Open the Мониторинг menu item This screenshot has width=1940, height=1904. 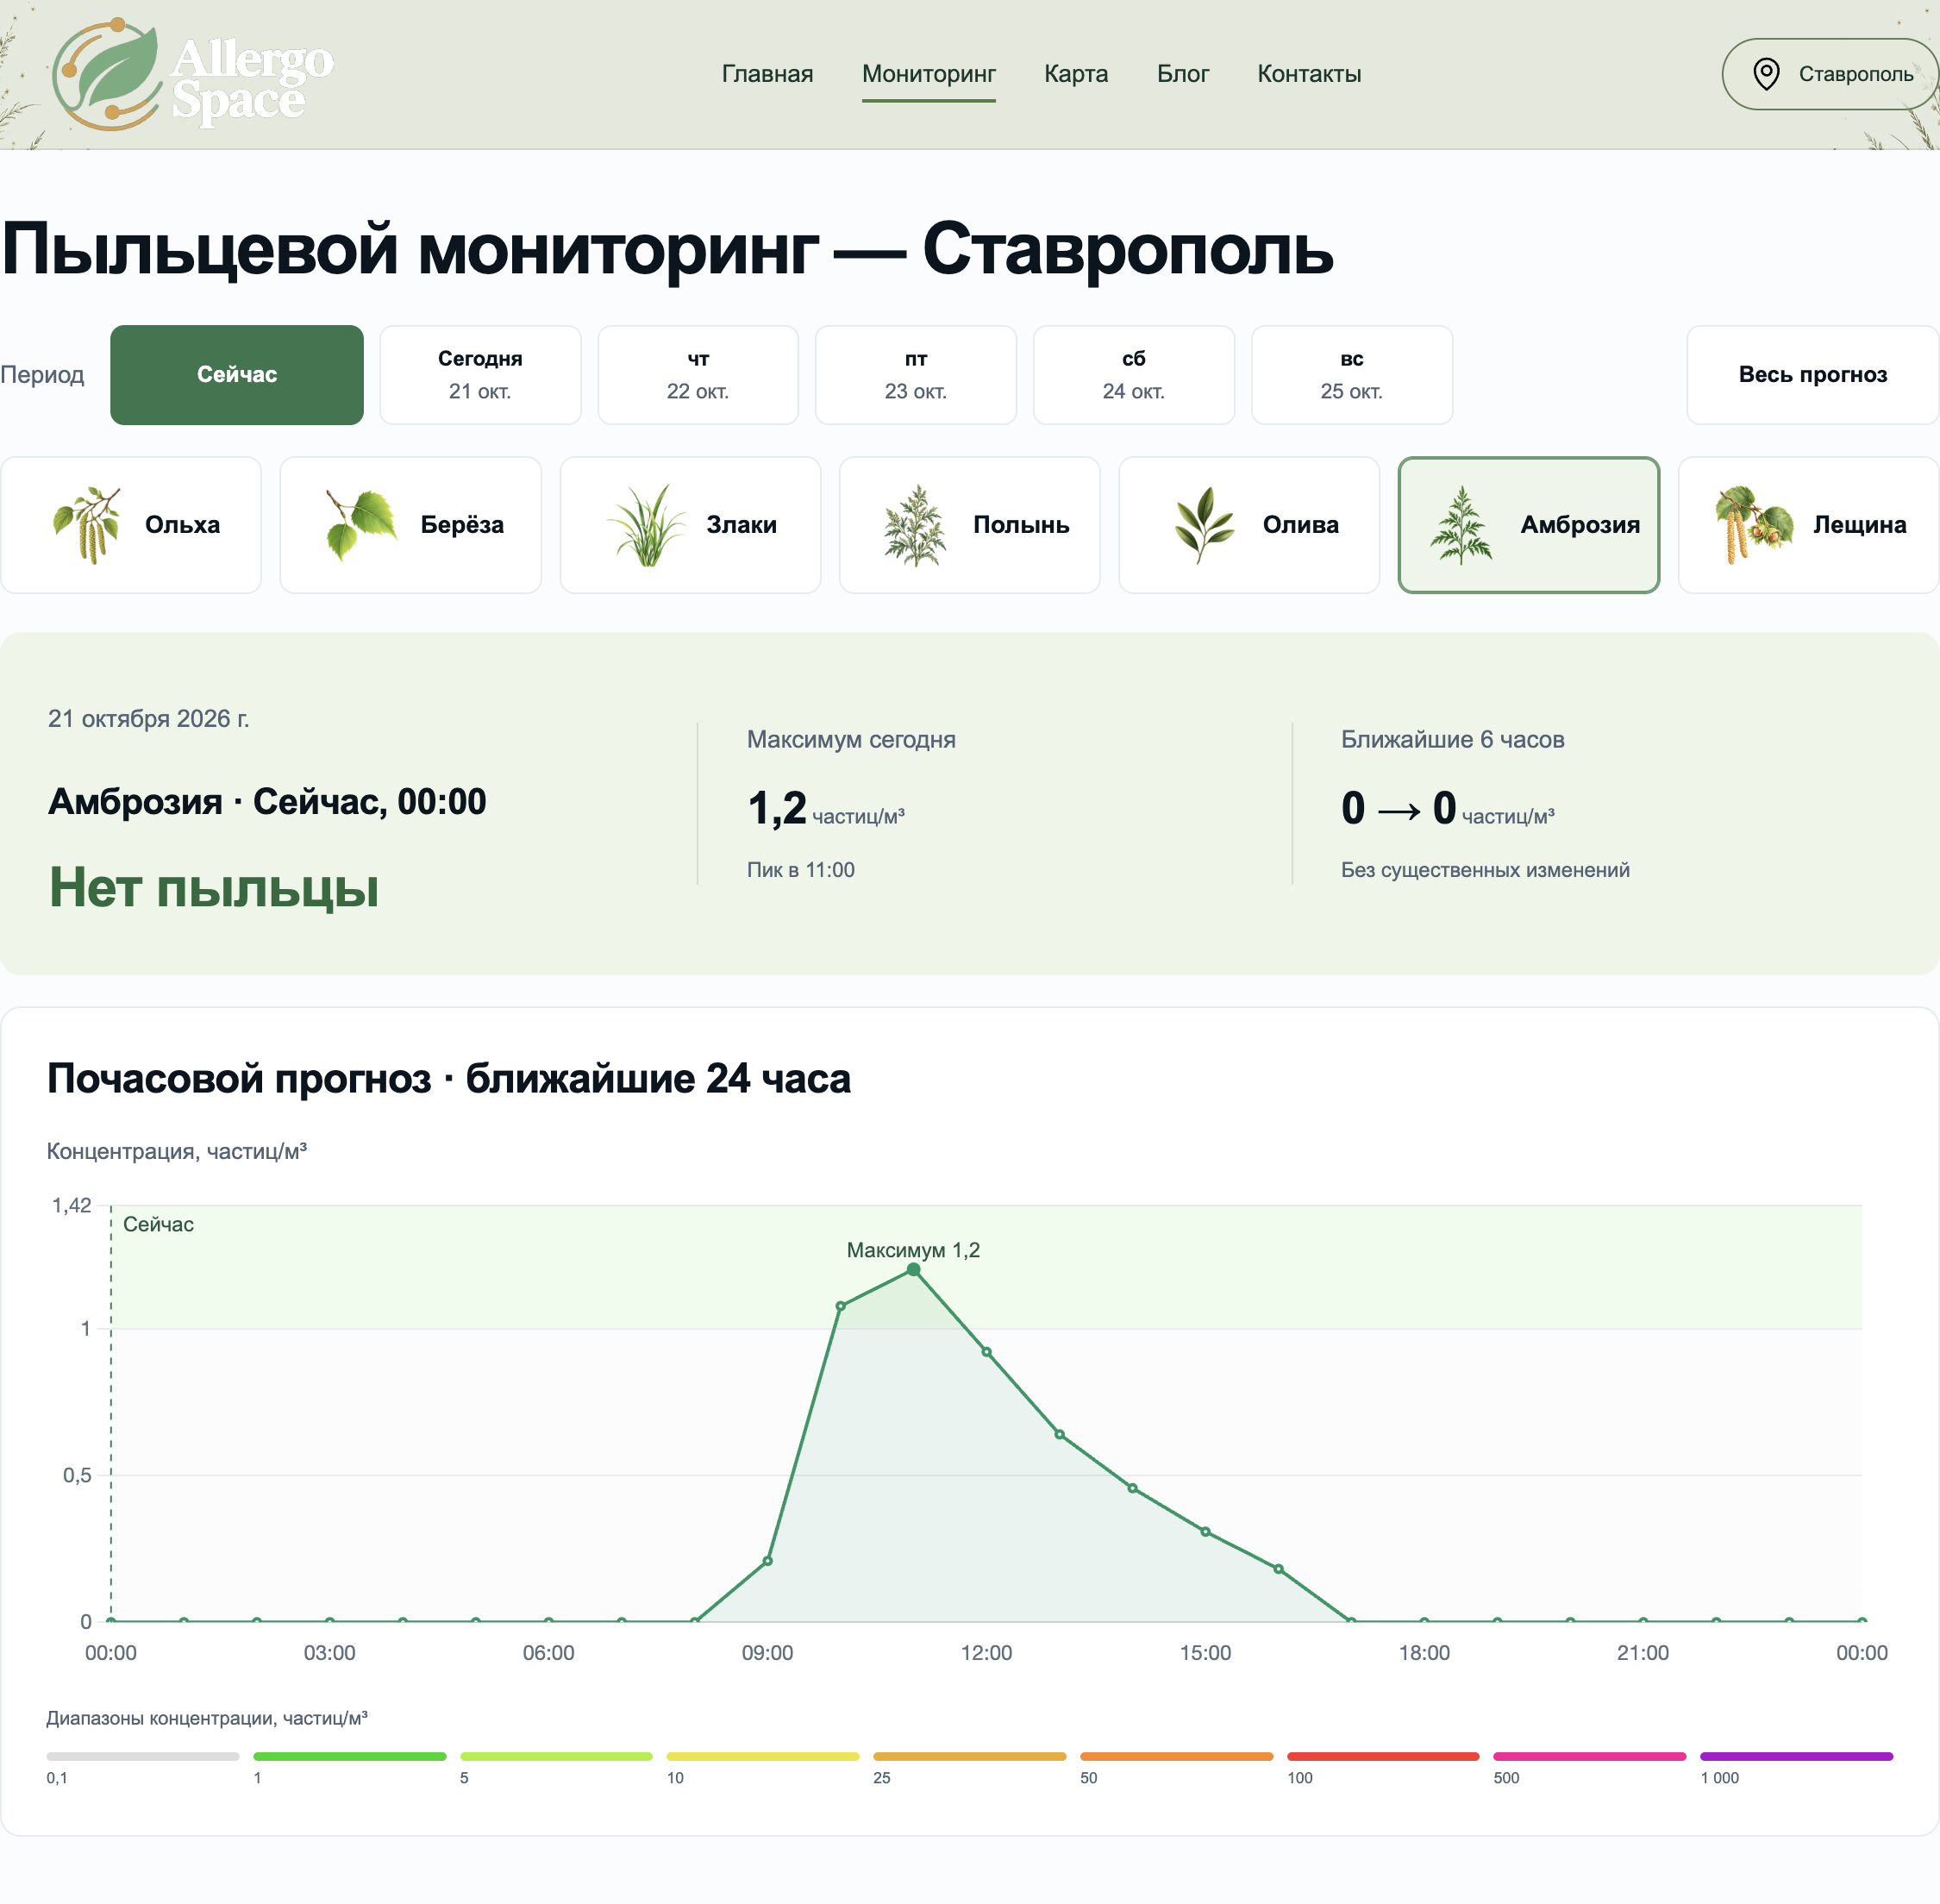tap(928, 74)
